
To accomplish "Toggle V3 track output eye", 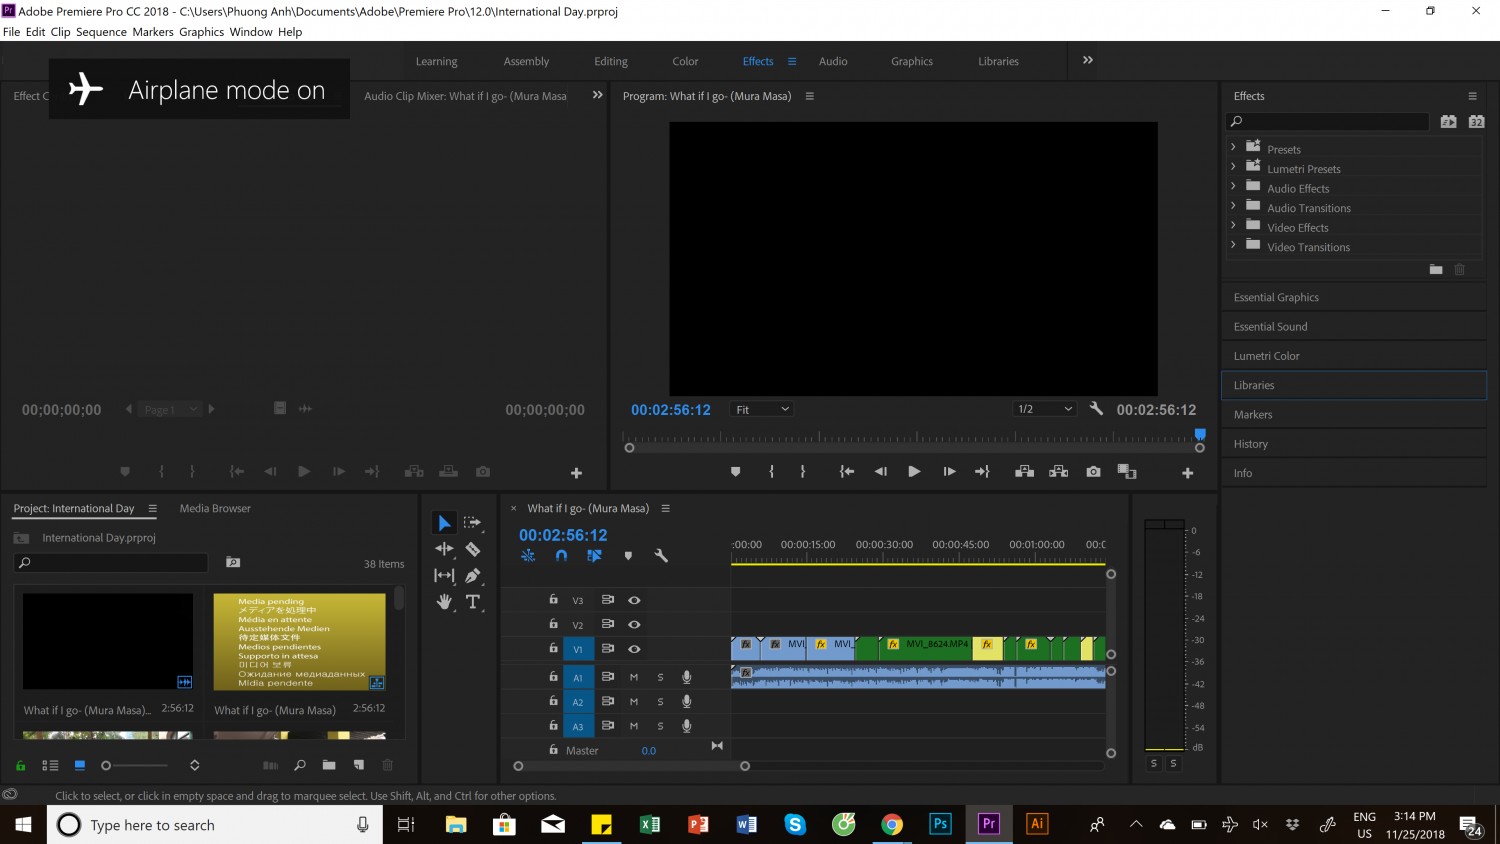I will 634,600.
